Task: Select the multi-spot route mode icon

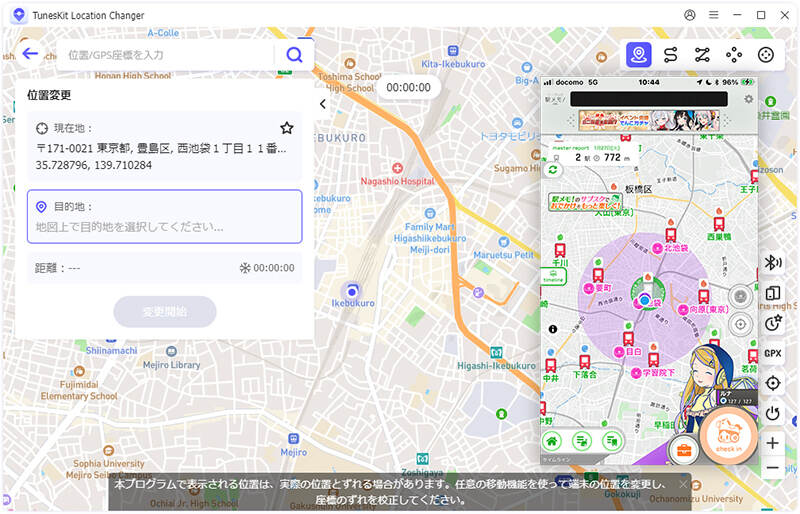Action: pos(702,55)
